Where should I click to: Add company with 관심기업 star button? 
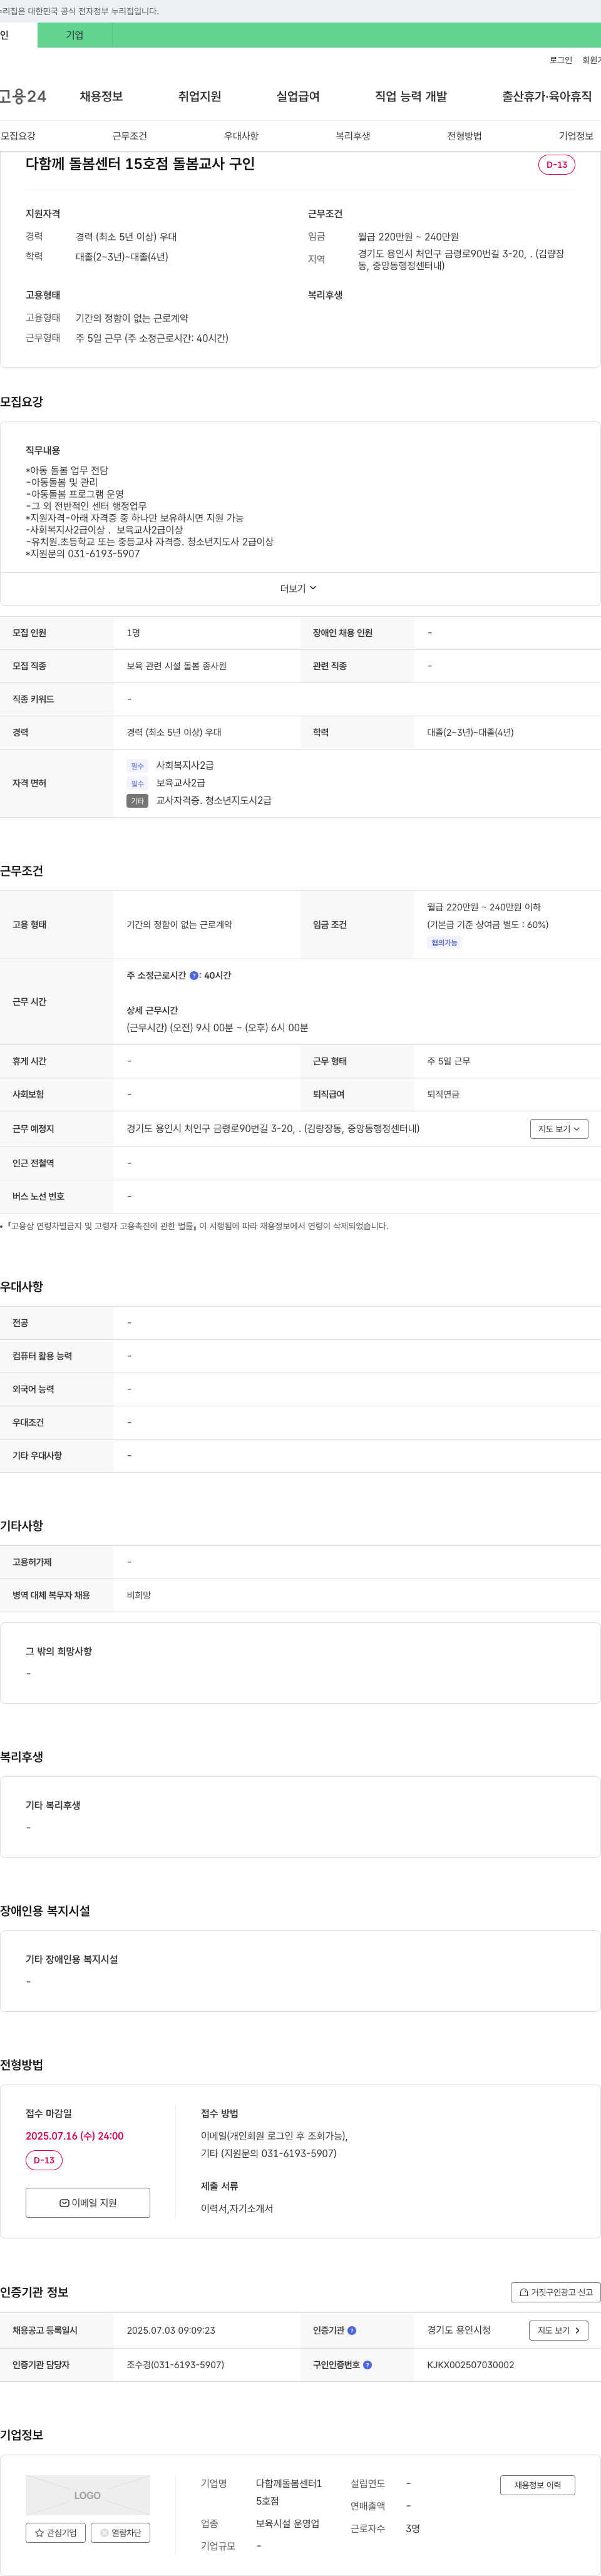tap(56, 2533)
